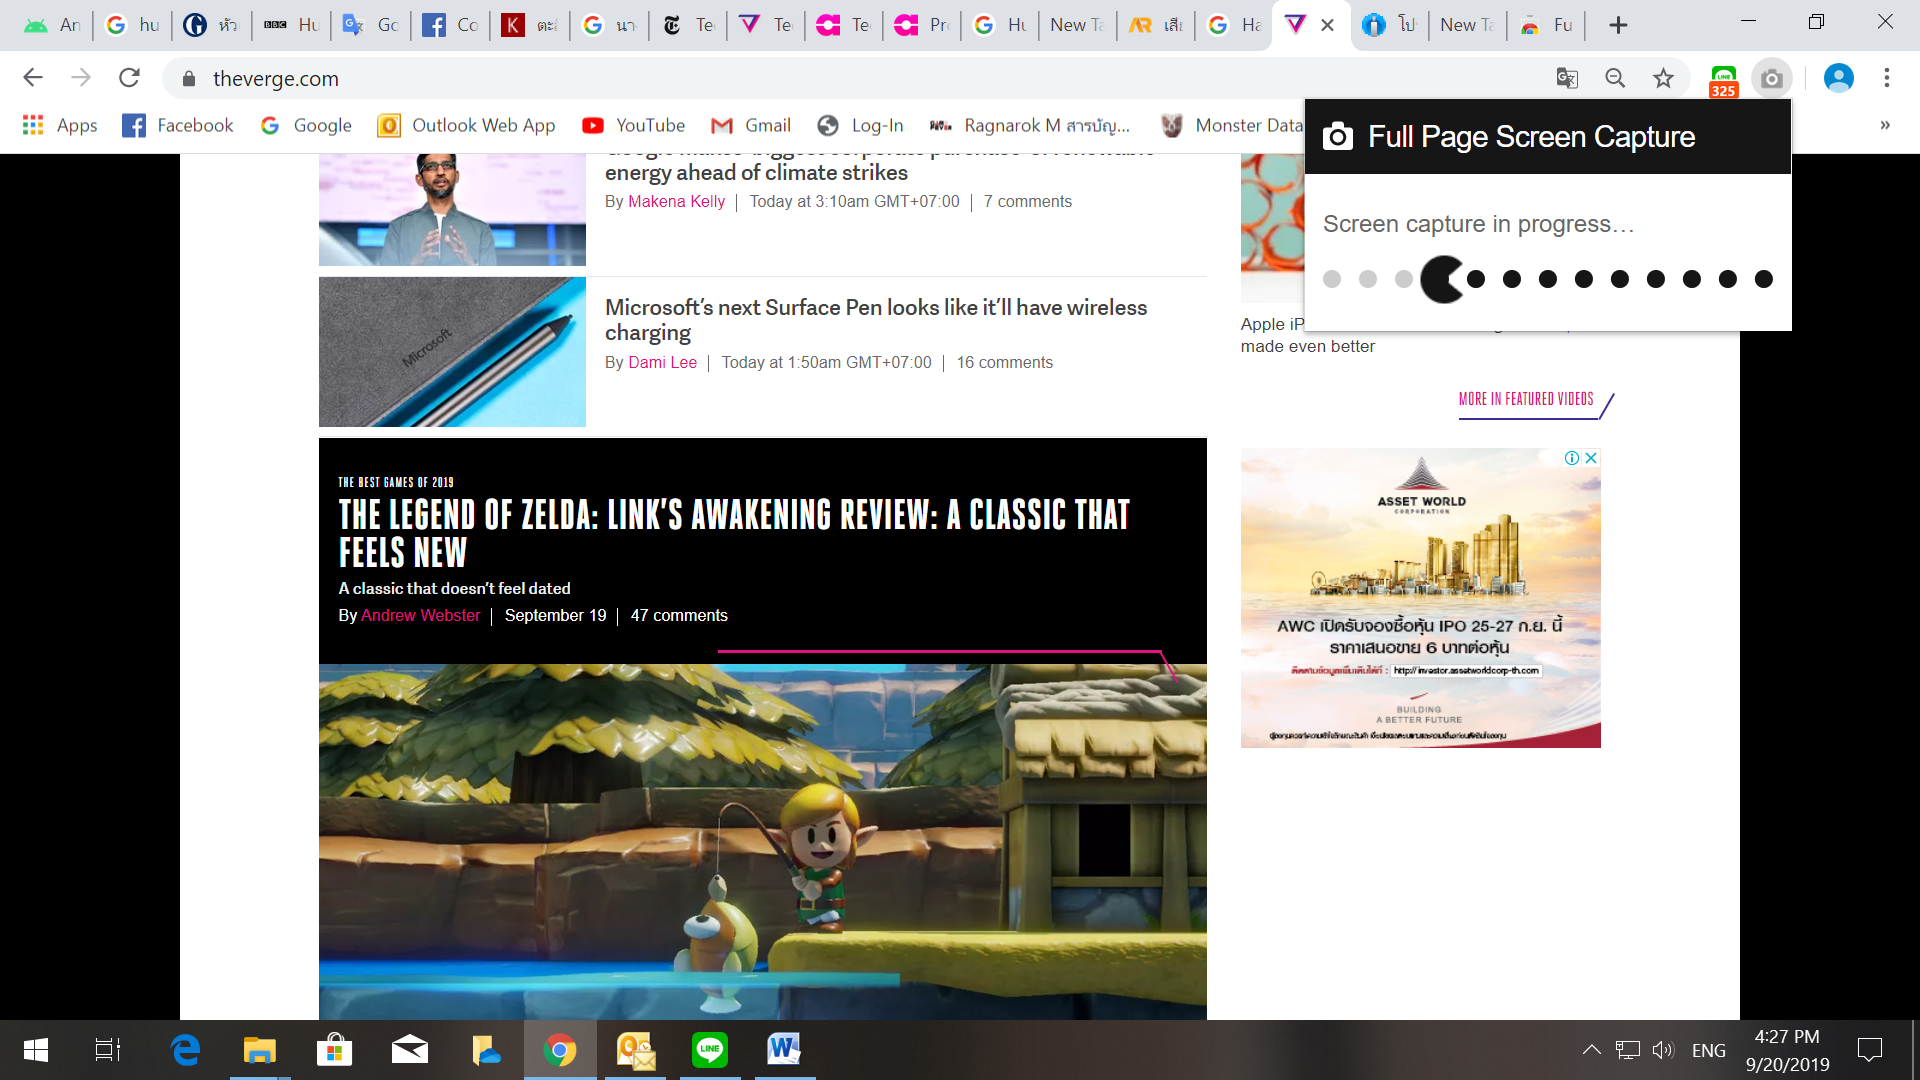
Task: Open the Mail app from the taskbar
Action: click(410, 1050)
